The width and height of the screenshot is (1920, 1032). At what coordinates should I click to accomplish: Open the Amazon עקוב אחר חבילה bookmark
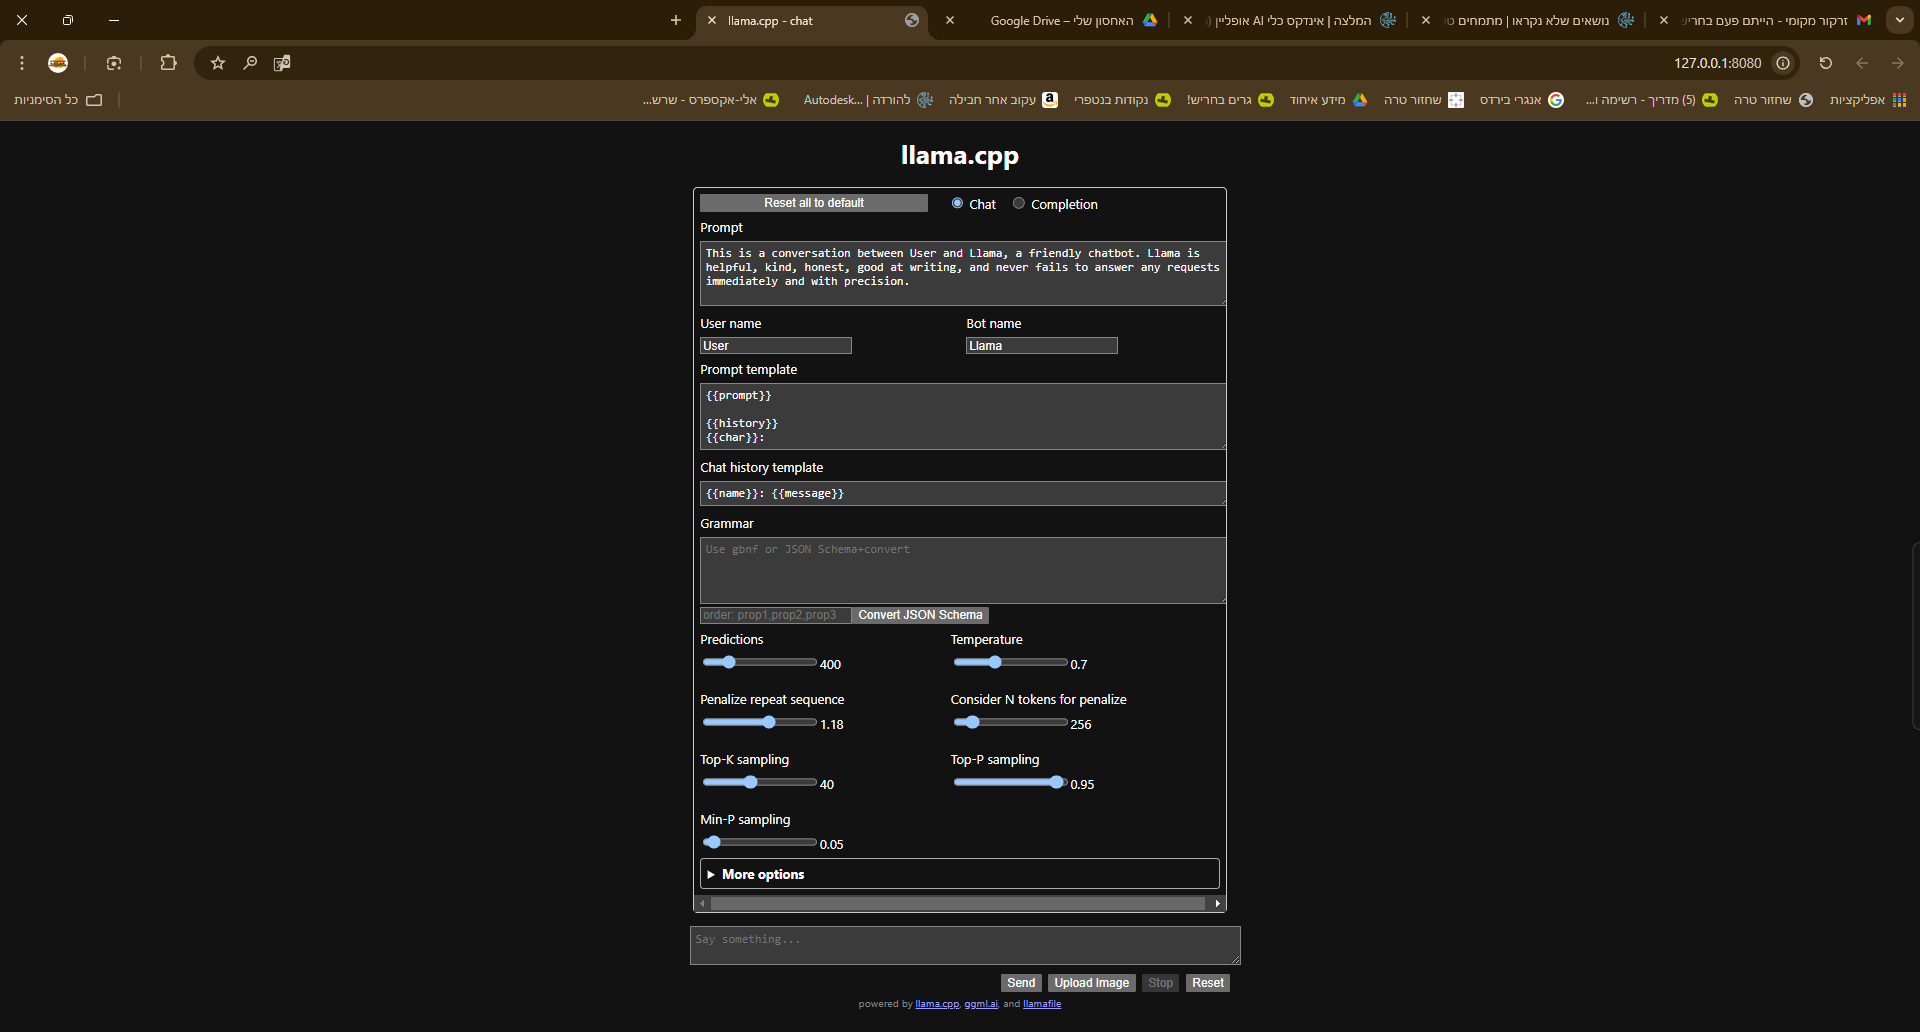(1003, 100)
